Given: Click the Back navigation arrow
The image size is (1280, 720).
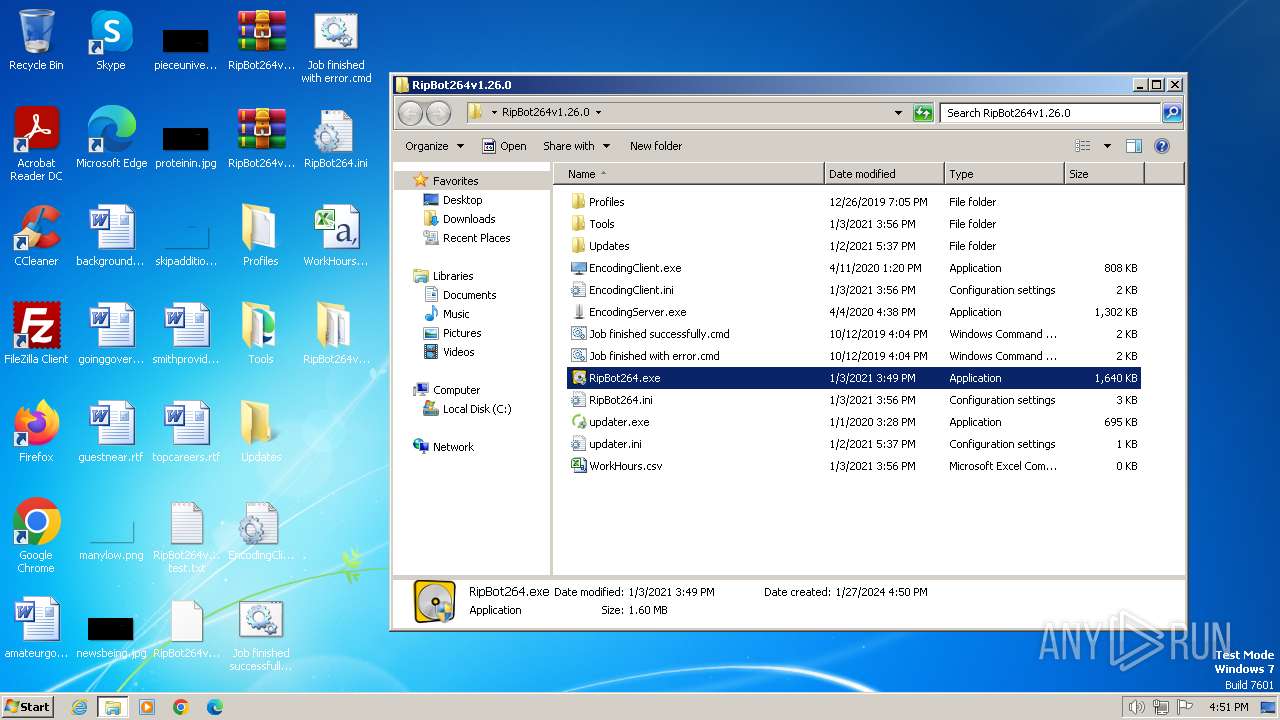Looking at the screenshot, I should tap(410, 113).
